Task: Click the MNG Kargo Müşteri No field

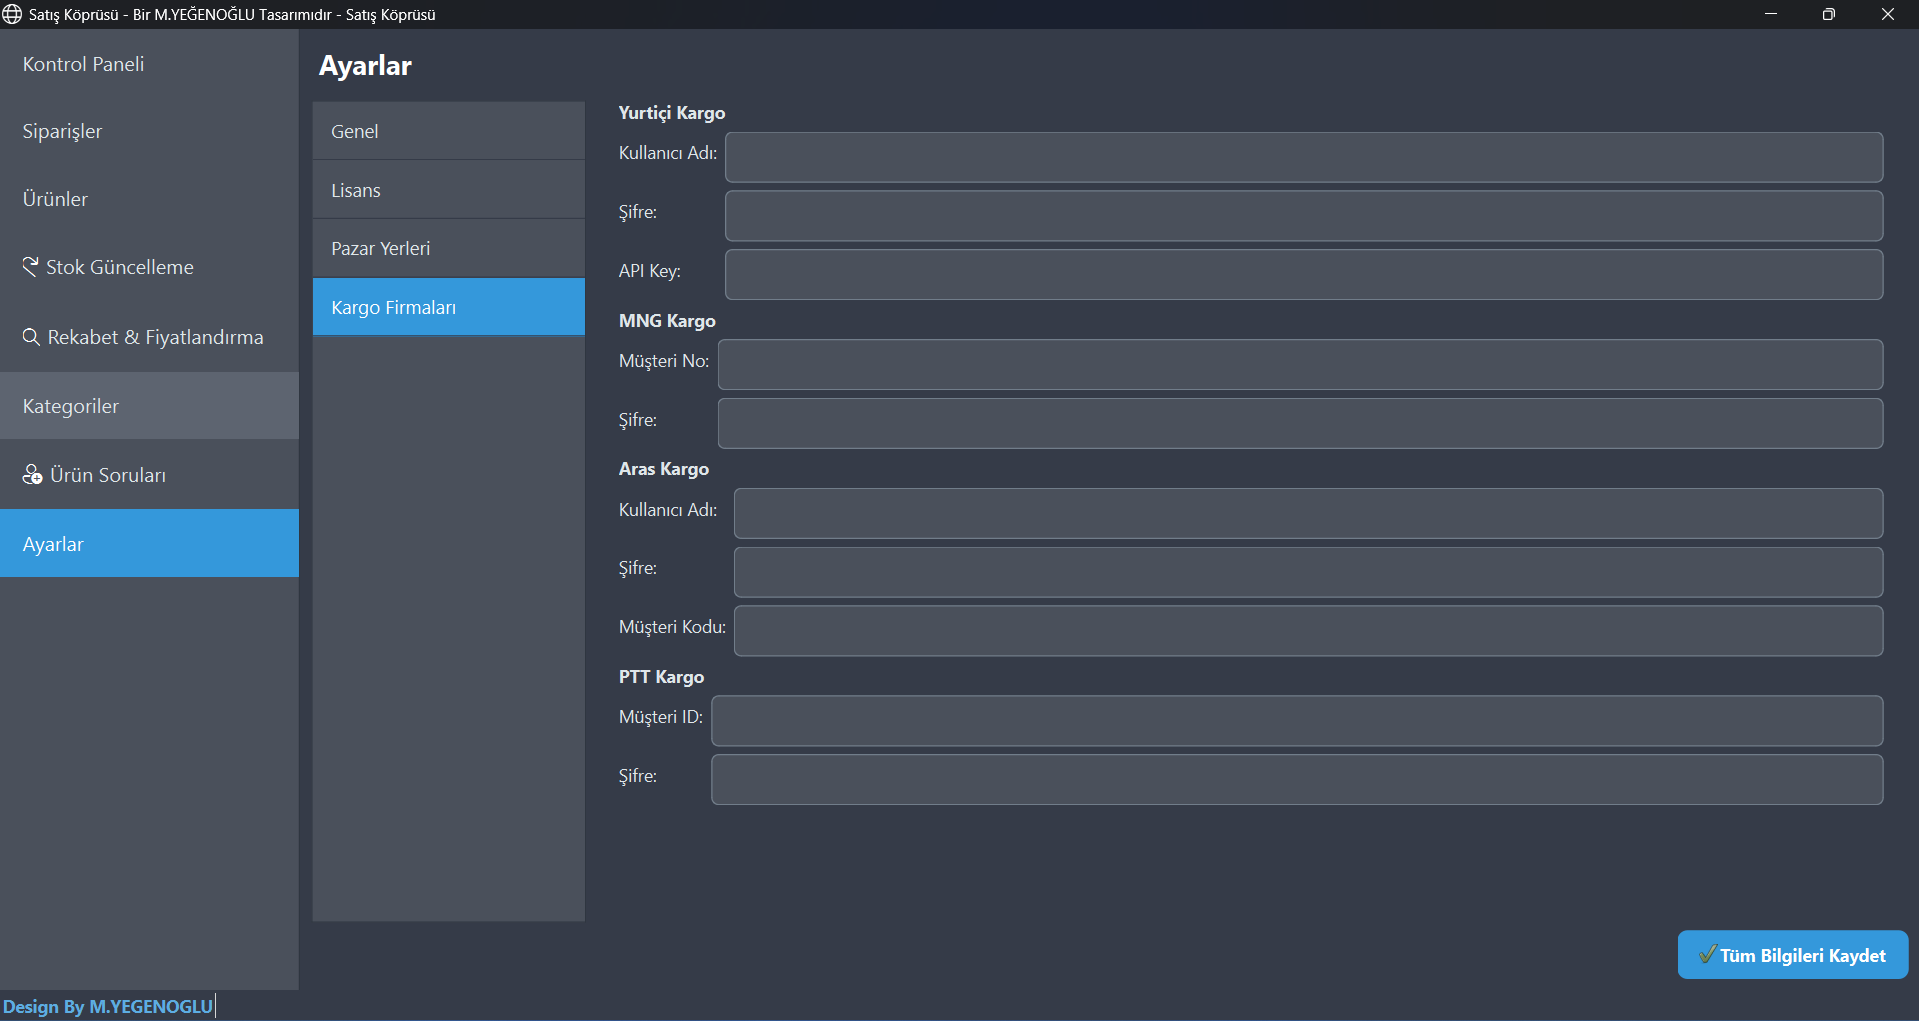Action: click(x=1300, y=365)
